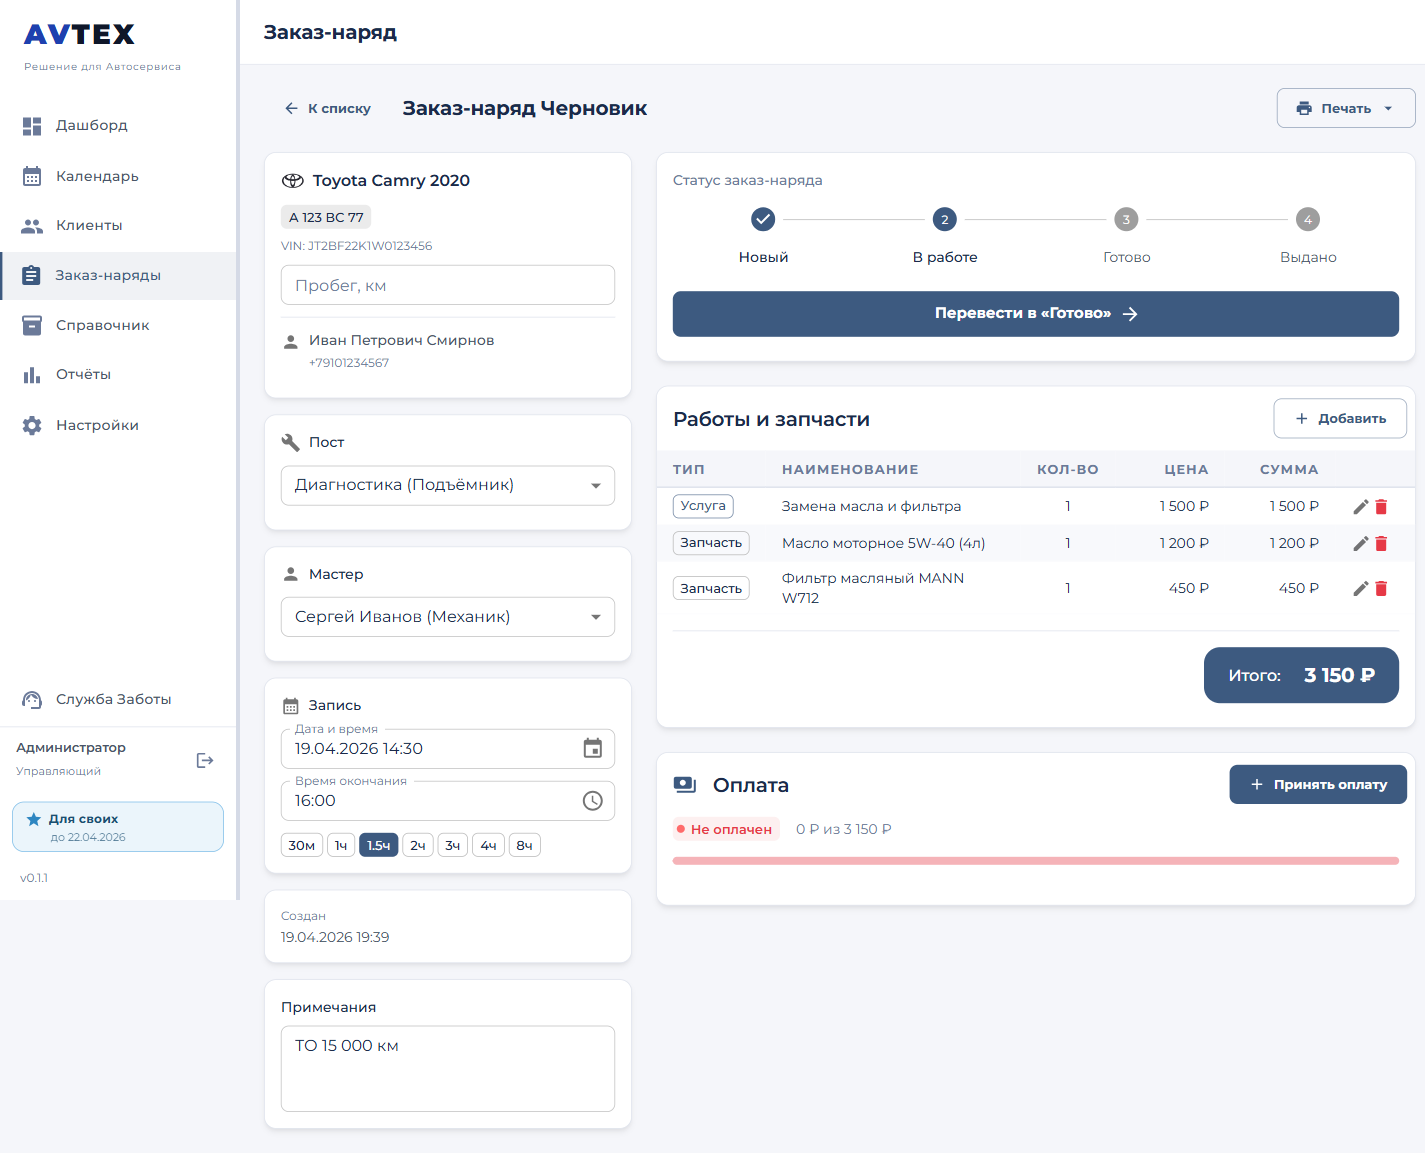Viewport: 1425px width, 1153px height.
Task: Click the logout icon next to Администратор
Action: click(205, 761)
